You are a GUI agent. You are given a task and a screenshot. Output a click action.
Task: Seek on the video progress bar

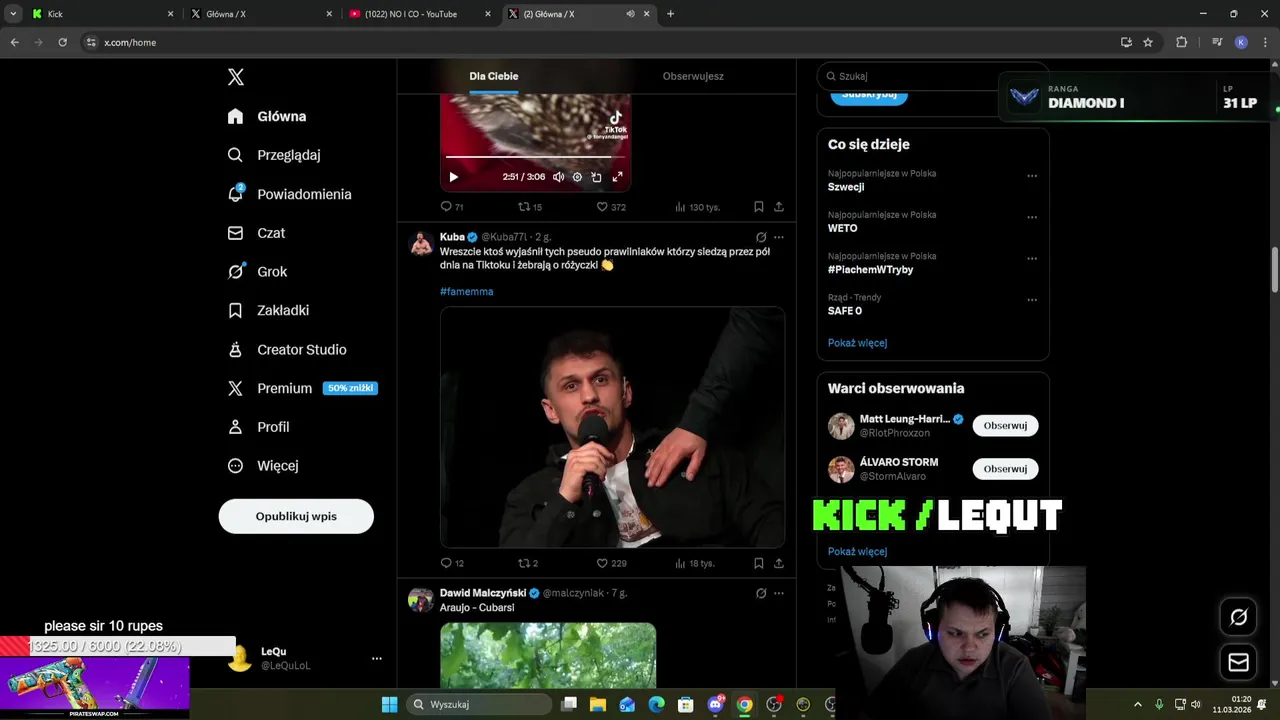point(535,157)
